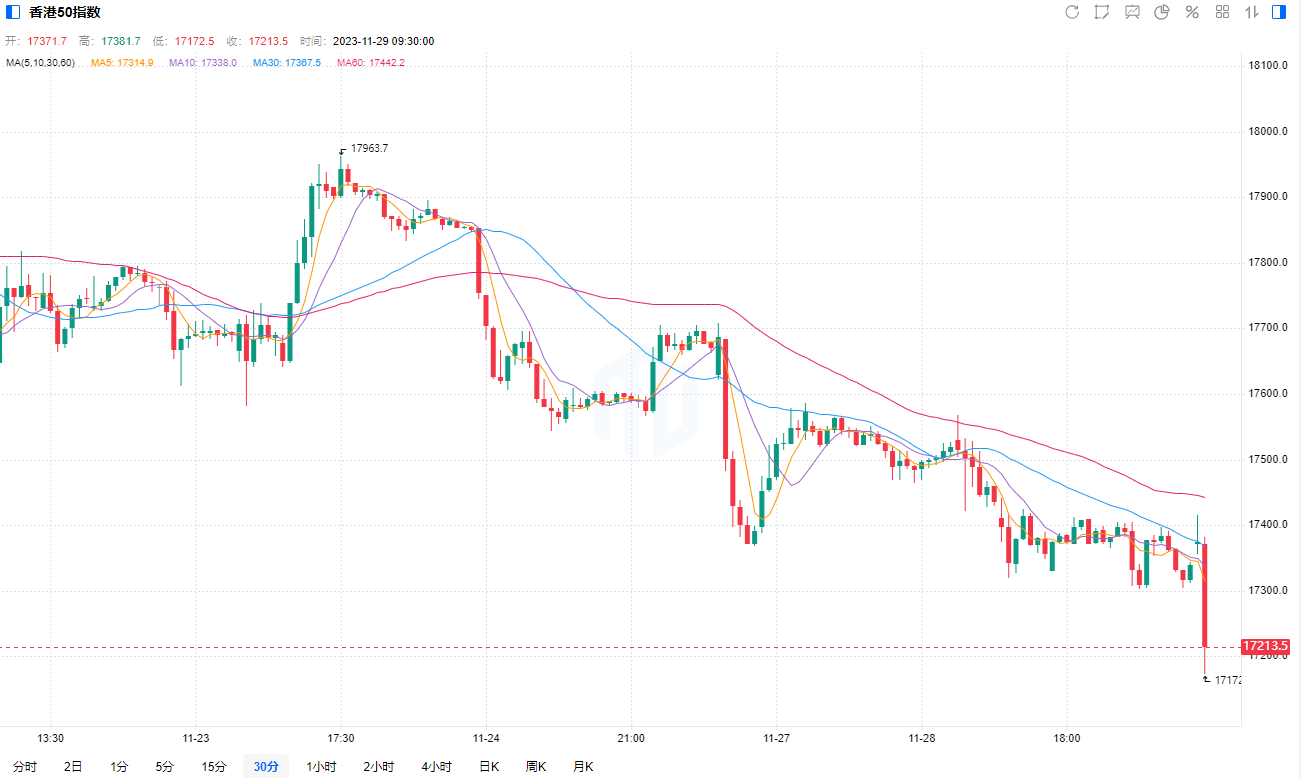Screen dimensions: 1301x779
Task: Switch to the 分时 period tab
Action: tap(25, 767)
